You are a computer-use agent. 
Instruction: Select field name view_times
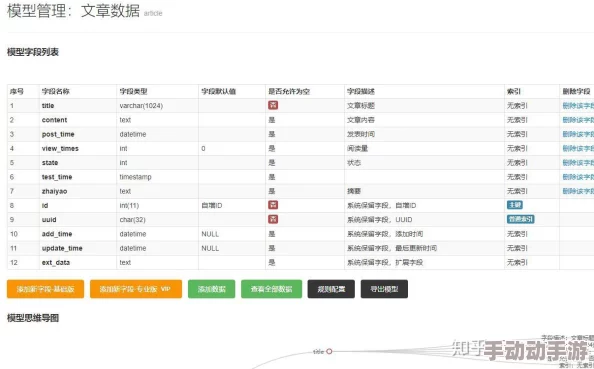point(60,149)
